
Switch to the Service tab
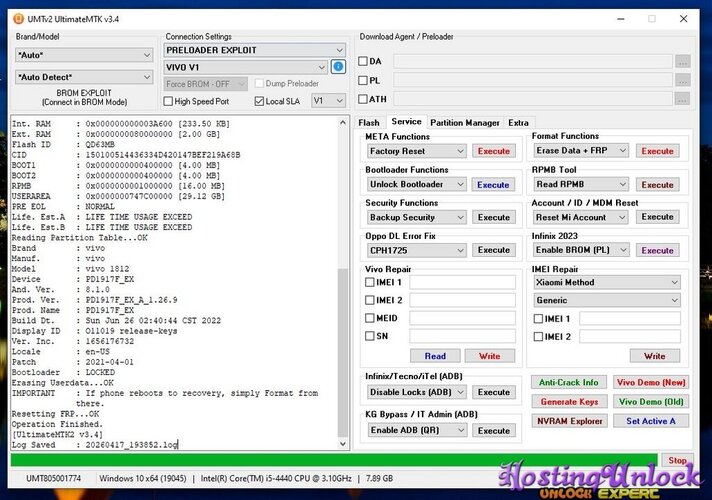(406, 122)
